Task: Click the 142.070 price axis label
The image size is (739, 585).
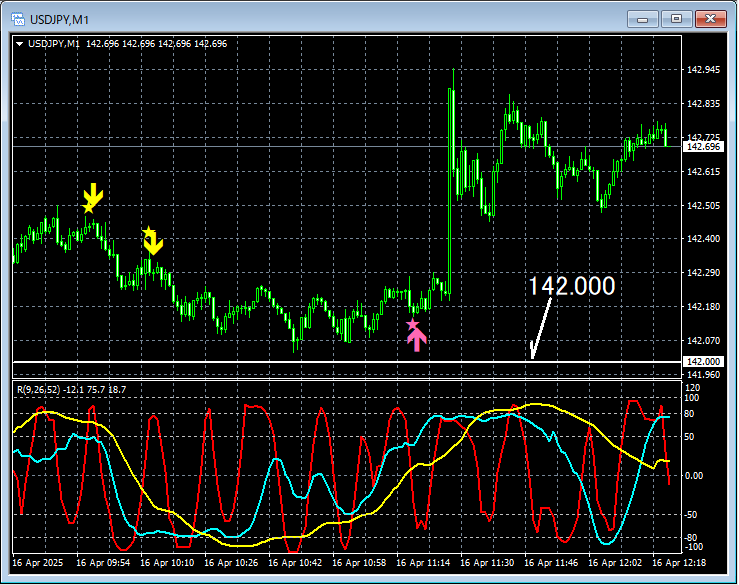Action: pos(703,340)
